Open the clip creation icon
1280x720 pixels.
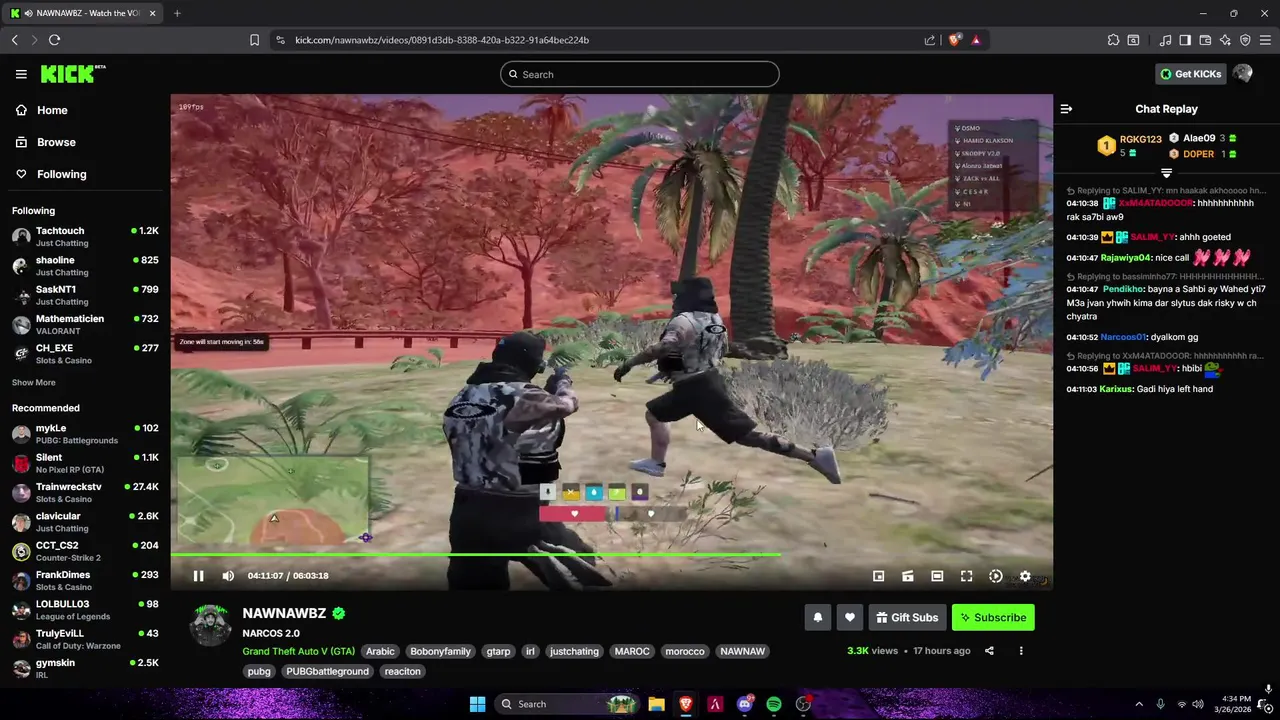click(908, 576)
